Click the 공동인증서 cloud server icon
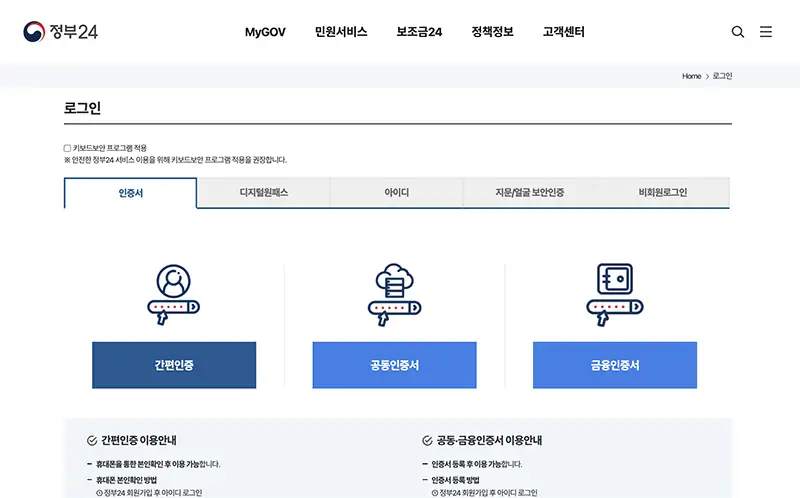 click(394, 294)
